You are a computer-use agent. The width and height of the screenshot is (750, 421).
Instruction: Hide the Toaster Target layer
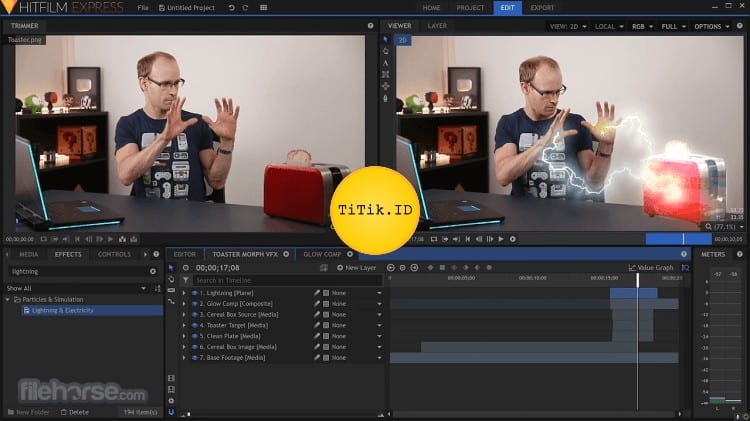(x=195, y=325)
